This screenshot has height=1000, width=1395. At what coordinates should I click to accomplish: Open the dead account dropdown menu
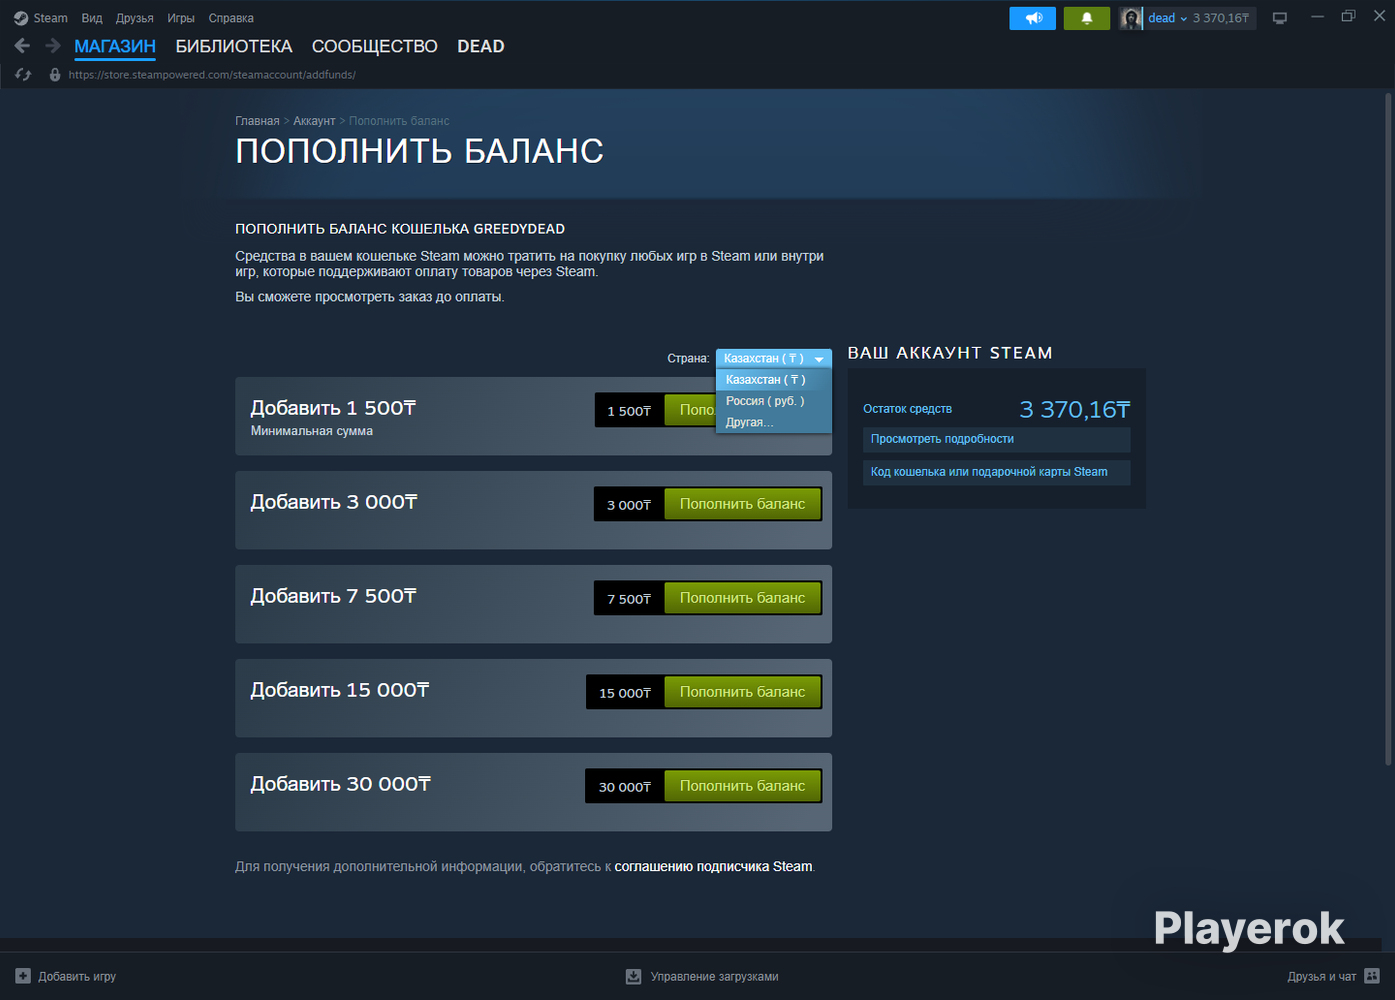tap(1167, 18)
